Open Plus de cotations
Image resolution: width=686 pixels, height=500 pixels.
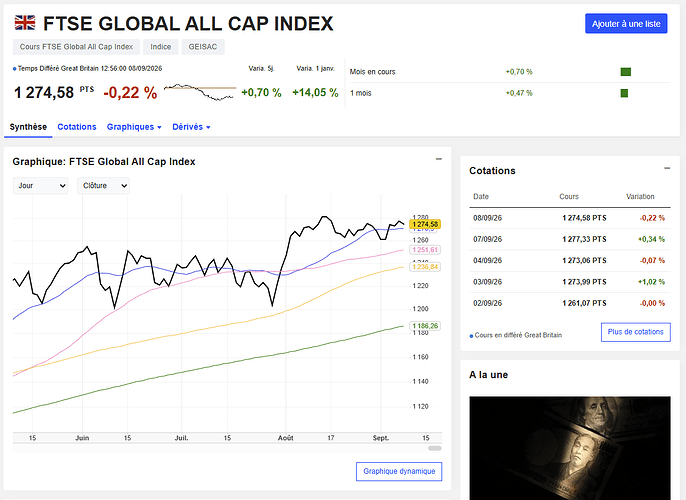pos(636,332)
